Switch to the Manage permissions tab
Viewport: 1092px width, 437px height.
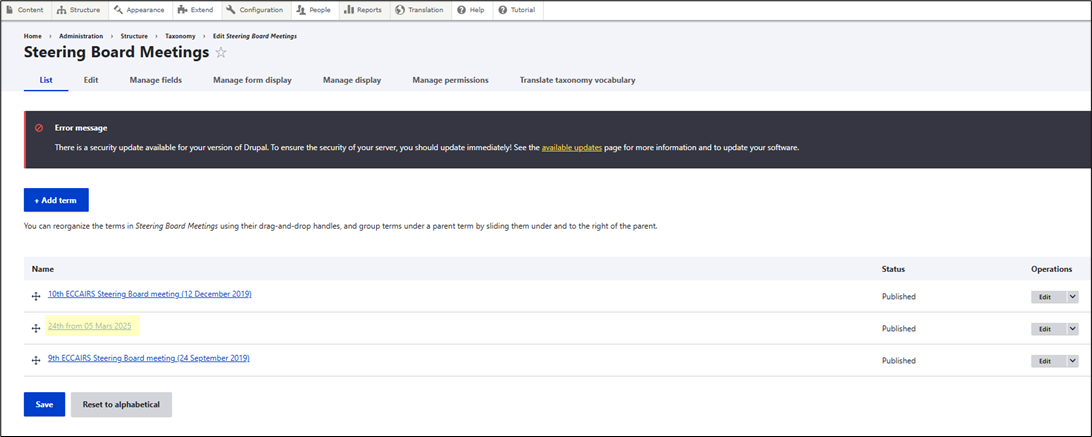click(450, 80)
